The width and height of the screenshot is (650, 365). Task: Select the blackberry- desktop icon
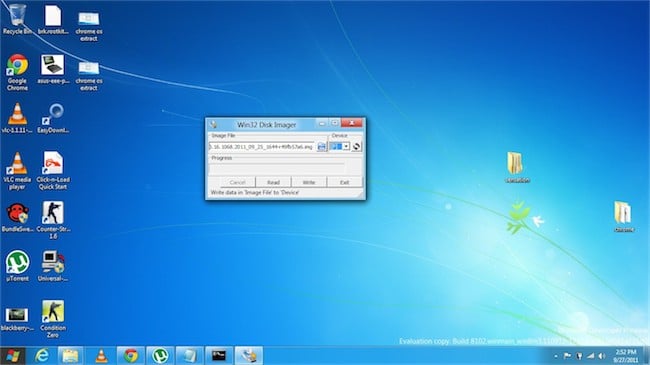[17, 319]
